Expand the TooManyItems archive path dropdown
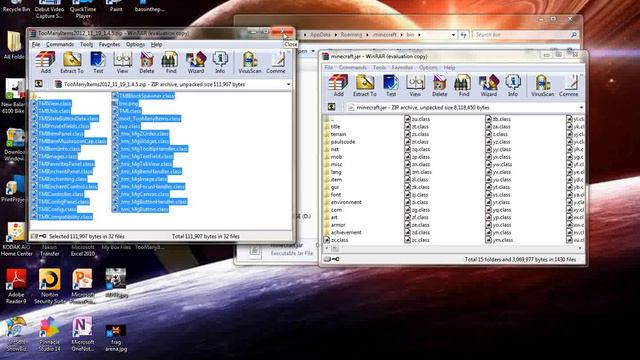Image resolution: width=640 pixels, height=360 pixels. pyautogui.click(x=289, y=84)
